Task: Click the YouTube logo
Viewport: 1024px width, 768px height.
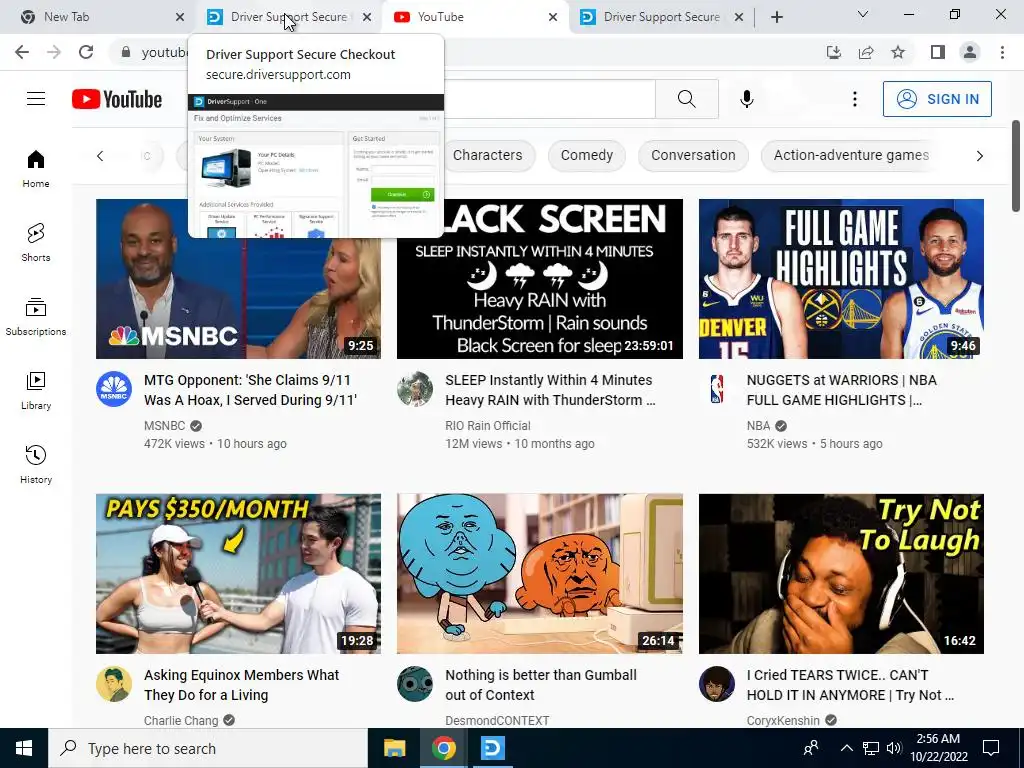Action: (117, 99)
